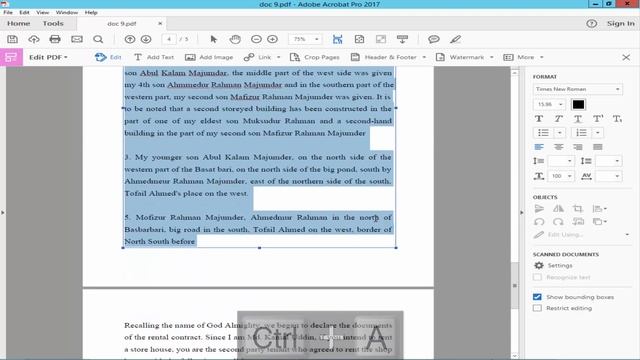Expand the Watermark dropdown
Screen dimensions: 640x360
[491, 57]
